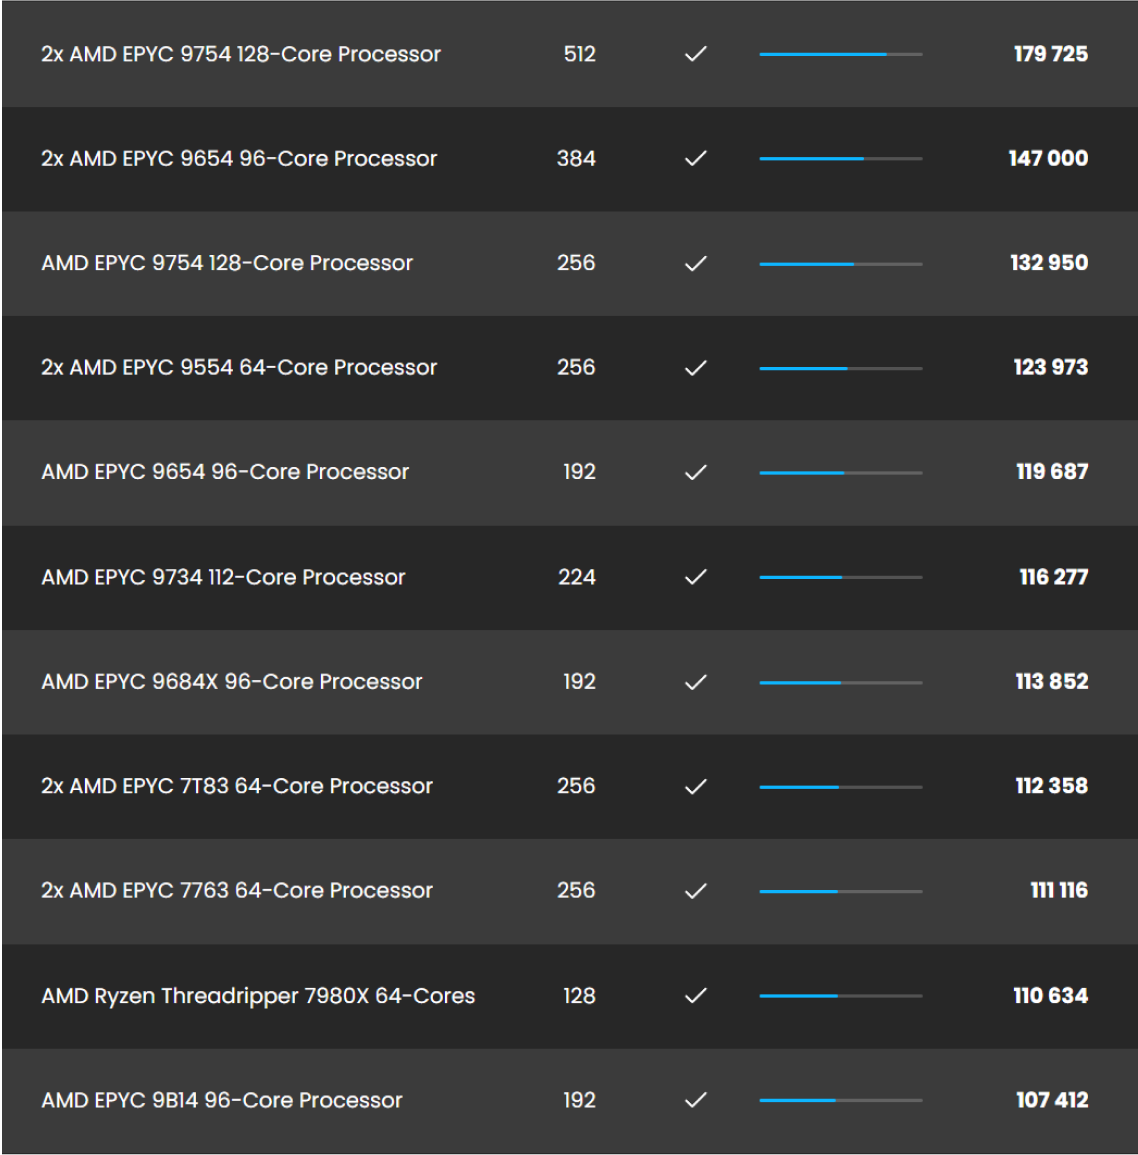Click checkmark in AMD EPYC 9754 128-Core row

tap(696, 263)
